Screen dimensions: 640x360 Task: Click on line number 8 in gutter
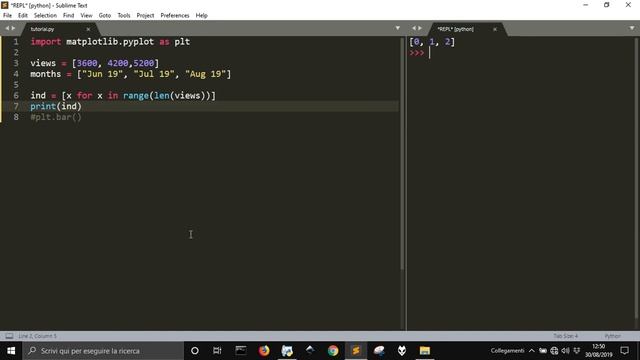point(16,117)
